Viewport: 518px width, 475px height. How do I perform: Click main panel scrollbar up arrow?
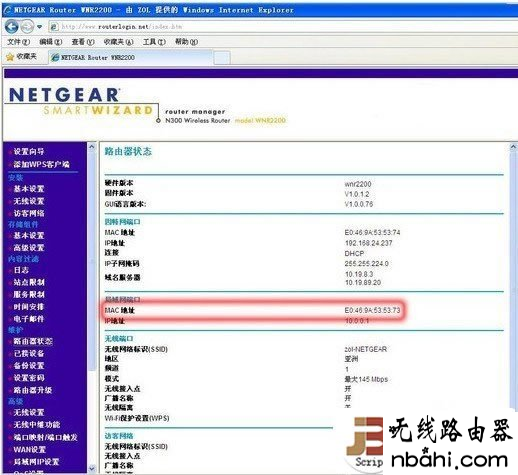[513, 147]
